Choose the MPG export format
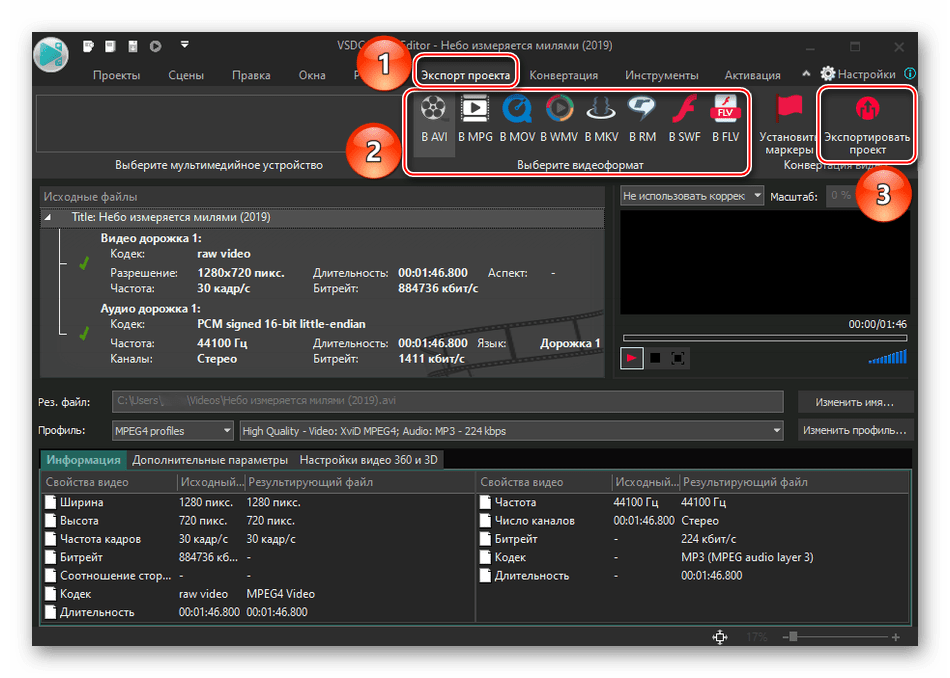 pyautogui.click(x=475, y=120)
